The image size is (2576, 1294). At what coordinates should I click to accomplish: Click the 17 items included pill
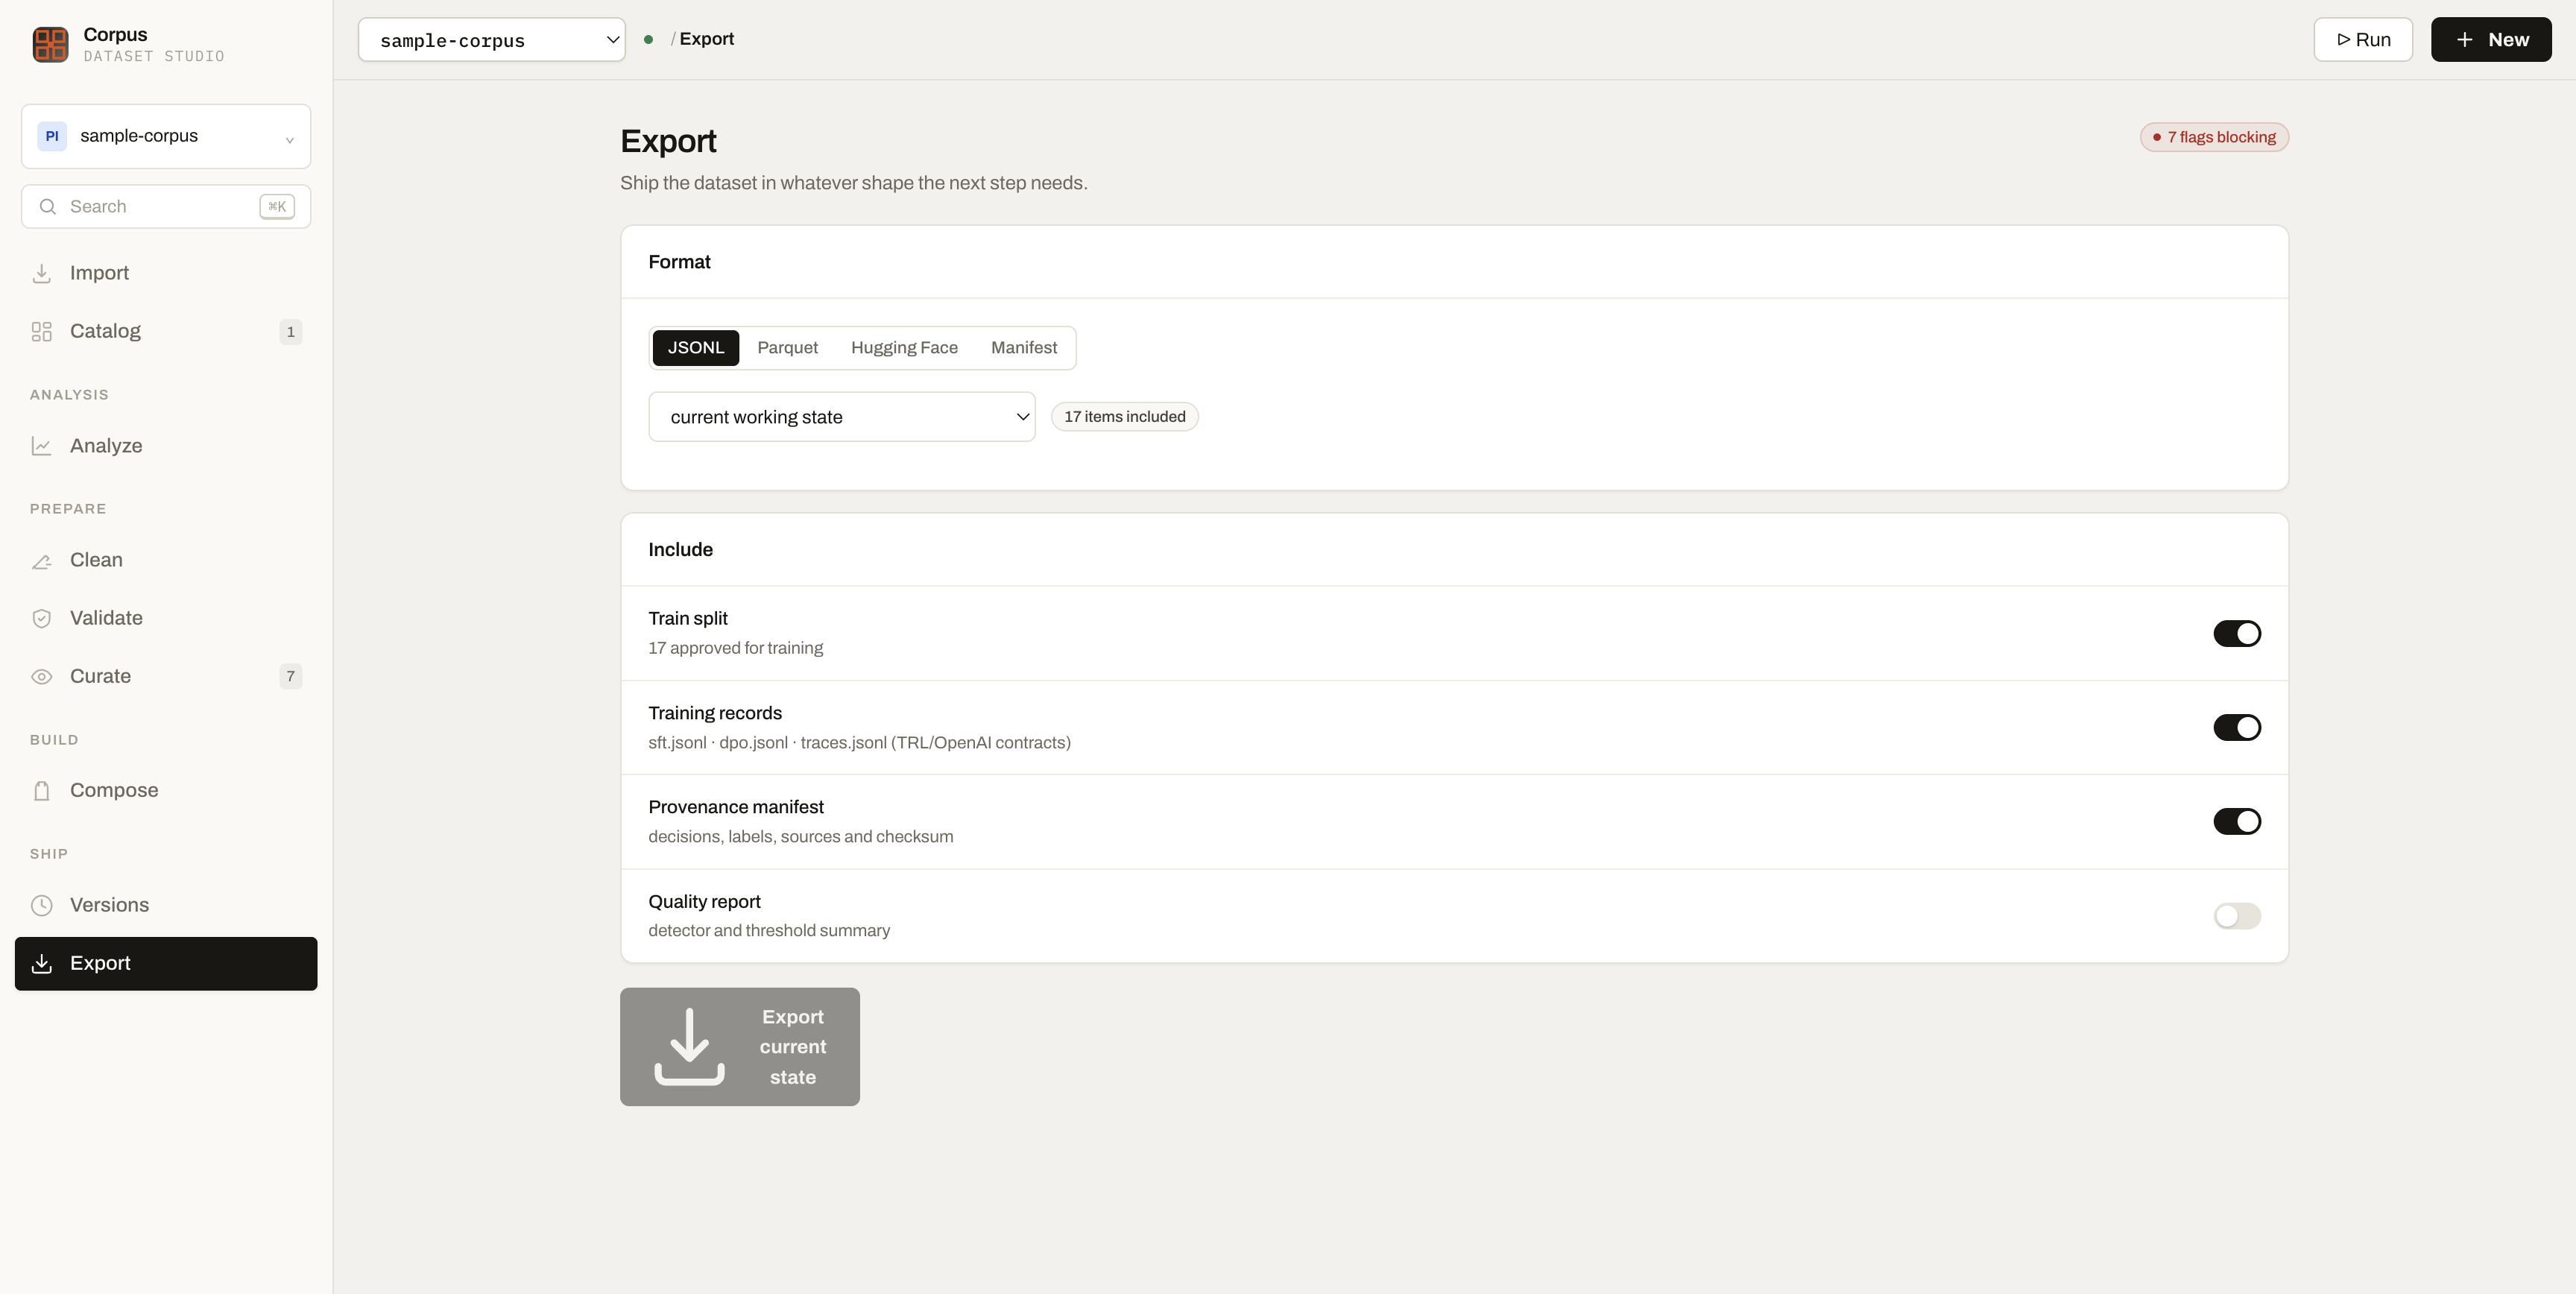tap(1124, 417)
